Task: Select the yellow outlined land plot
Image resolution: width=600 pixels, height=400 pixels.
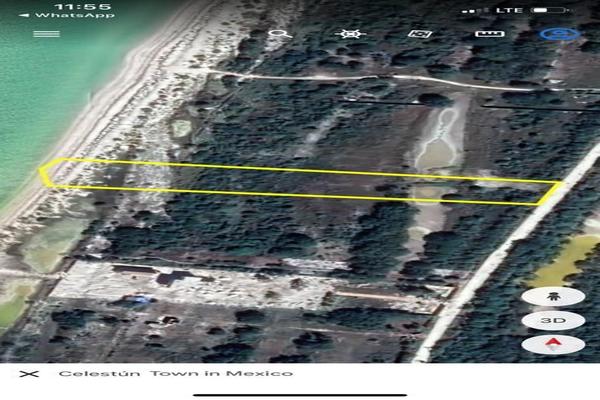Action: (300, 181)
